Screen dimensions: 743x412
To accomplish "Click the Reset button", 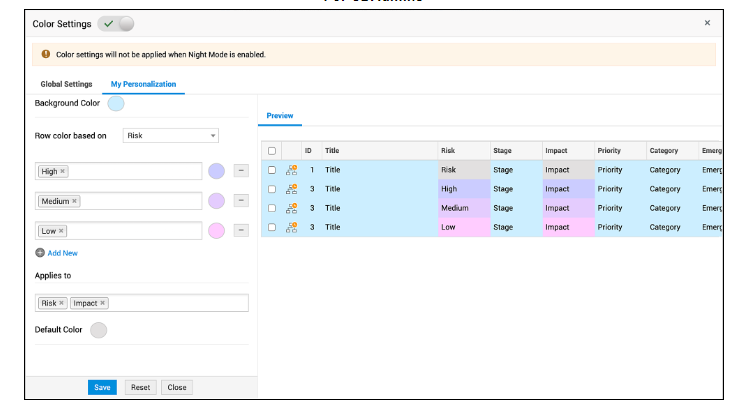I will coord(140,387).
